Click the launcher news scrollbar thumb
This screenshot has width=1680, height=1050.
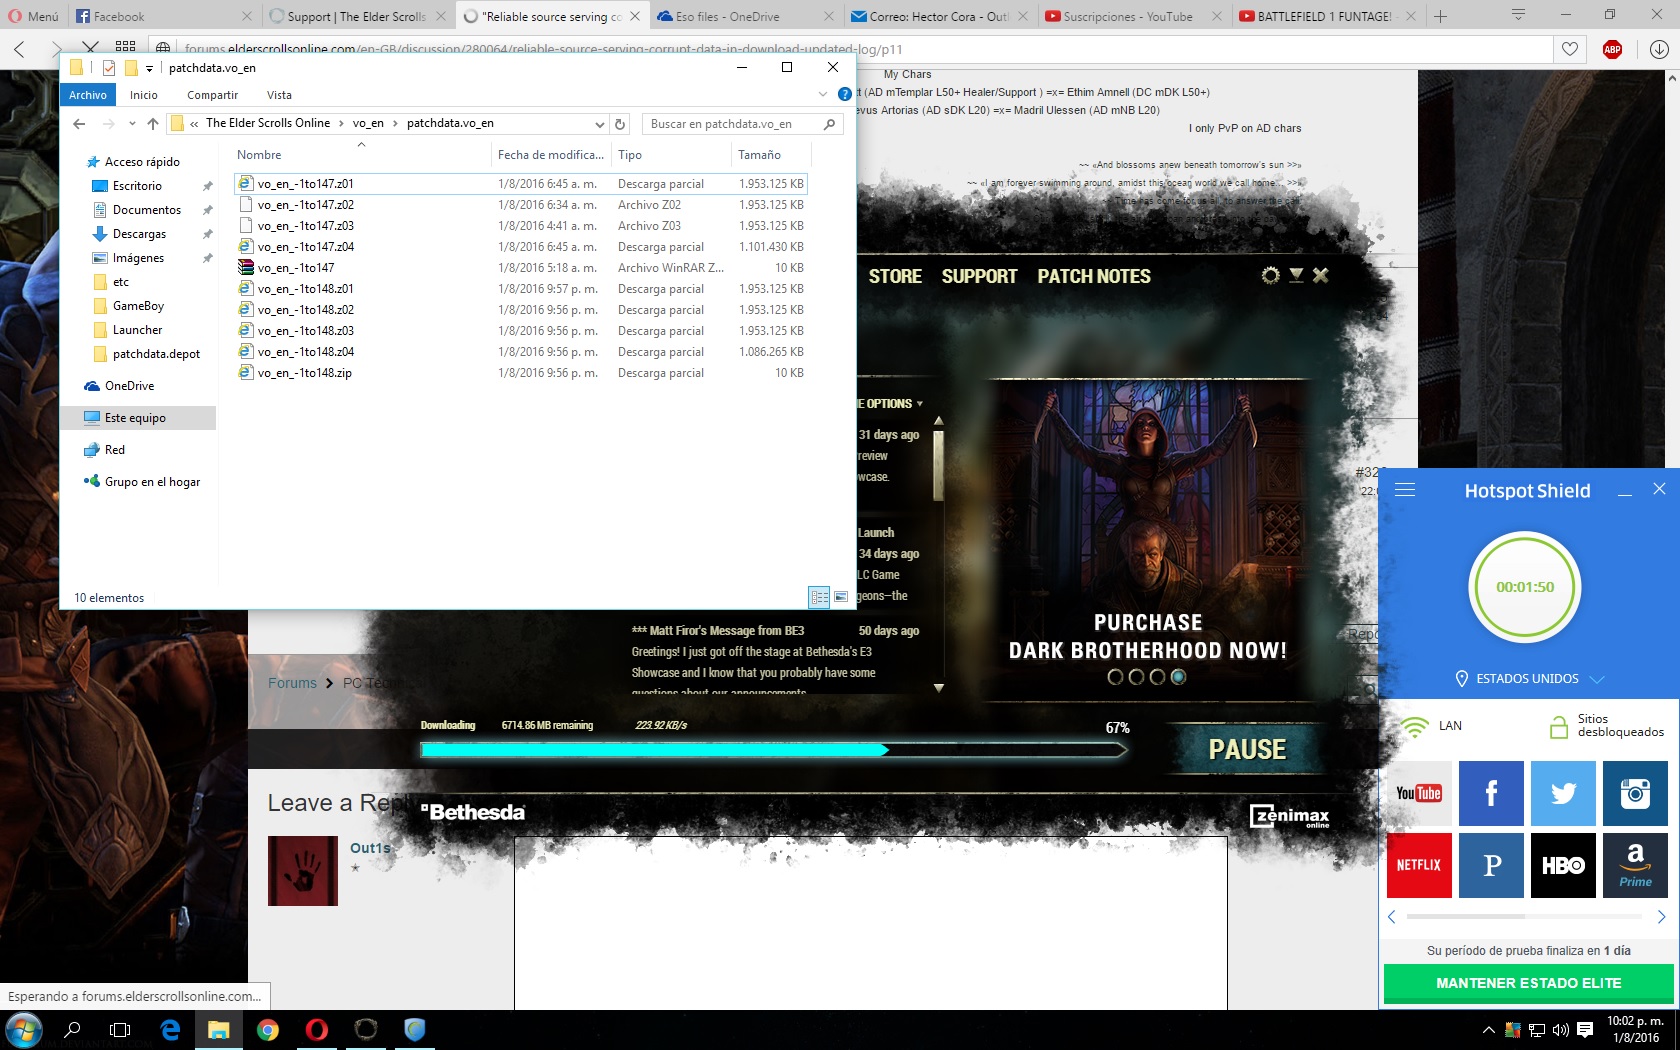[x=938, y=465]
